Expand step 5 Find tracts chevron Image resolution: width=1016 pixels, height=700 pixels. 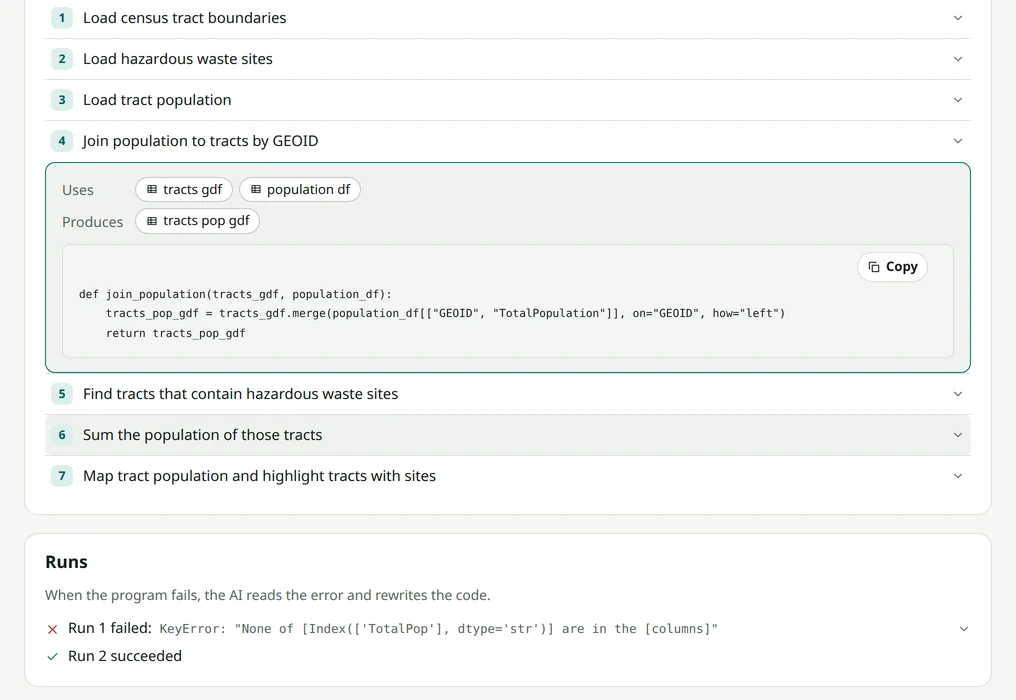(x=958, y=394)
